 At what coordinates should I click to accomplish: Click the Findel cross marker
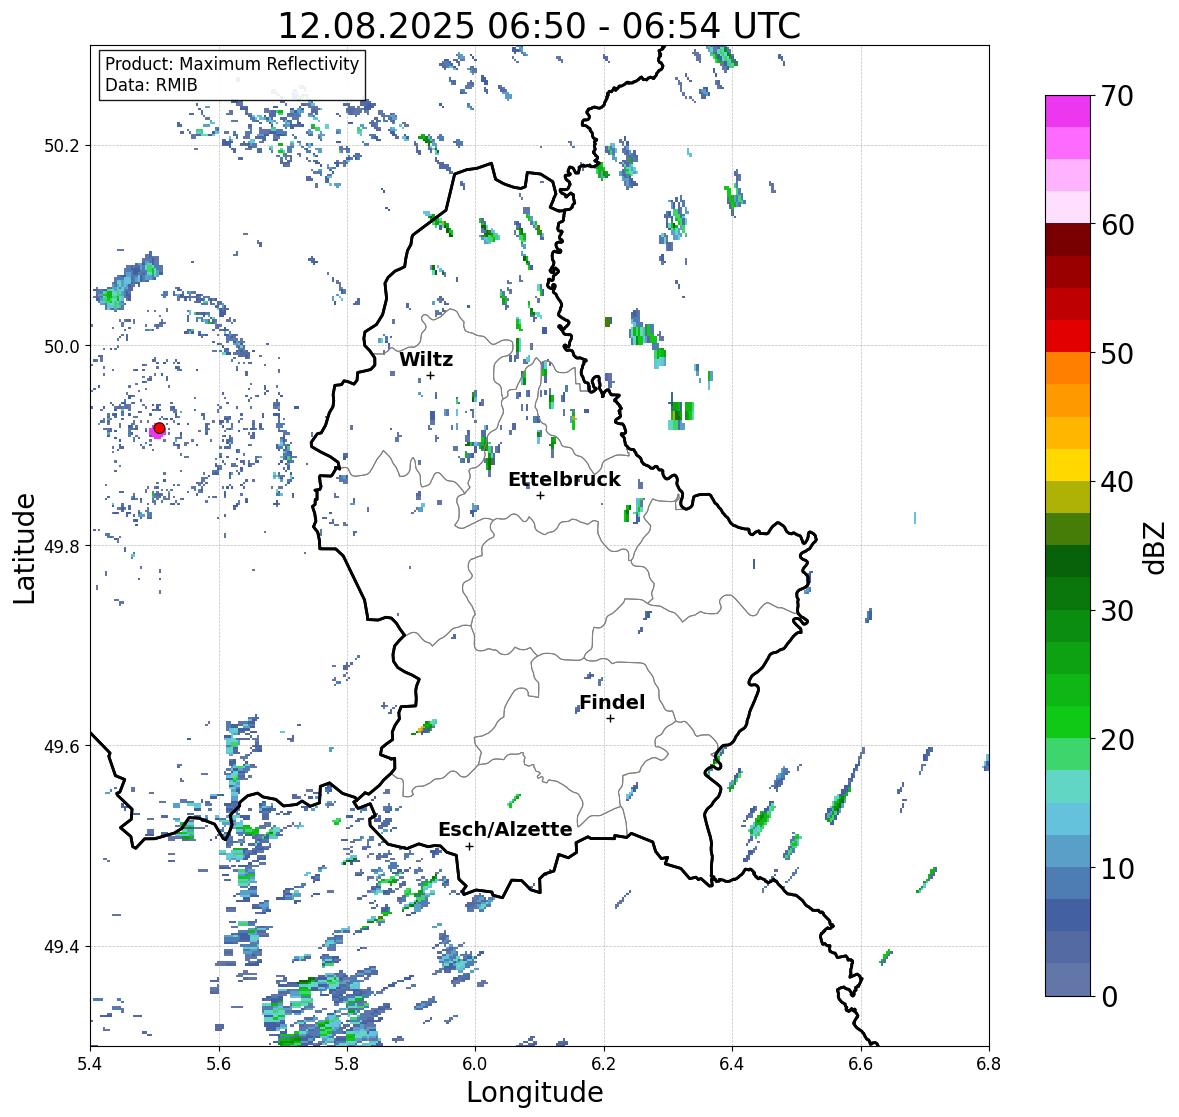[611, 719]
